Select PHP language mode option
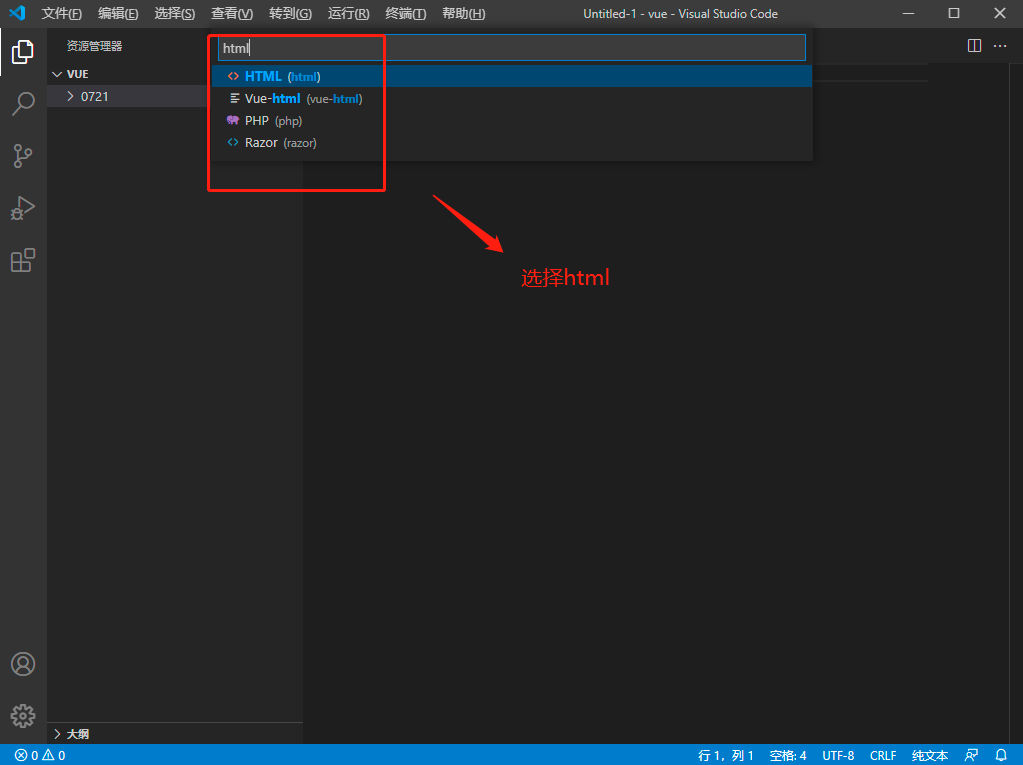 pos(512,121)
